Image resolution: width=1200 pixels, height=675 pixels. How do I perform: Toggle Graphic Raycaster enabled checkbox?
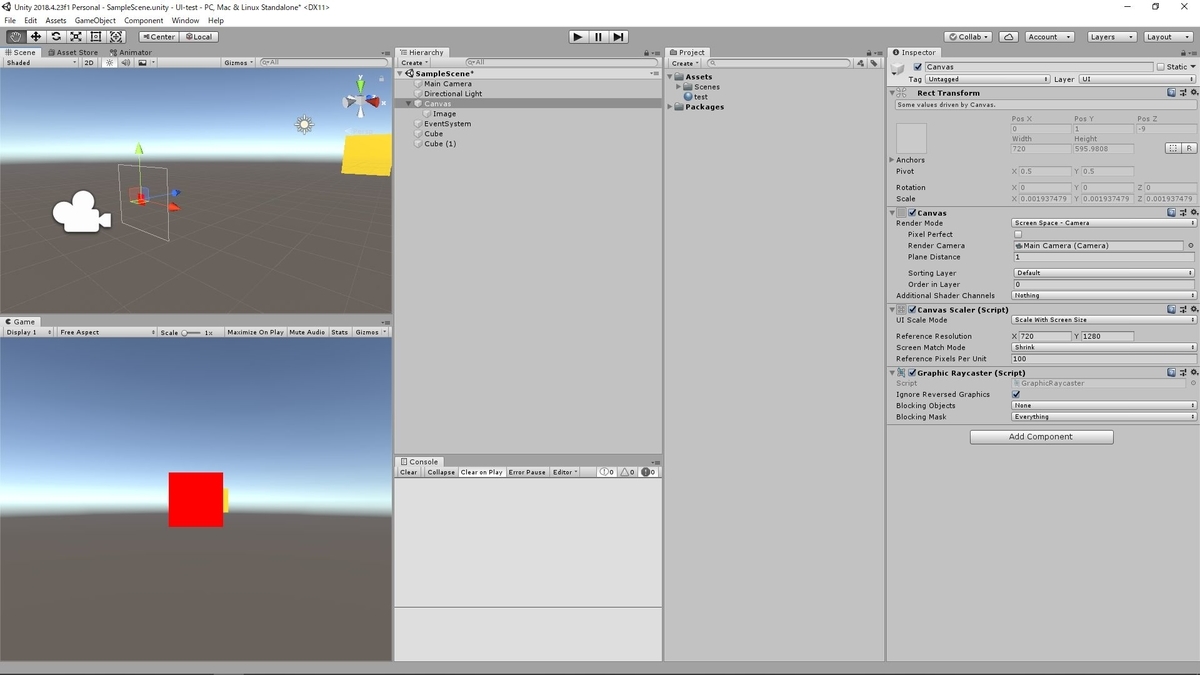(x=912, y=373)
